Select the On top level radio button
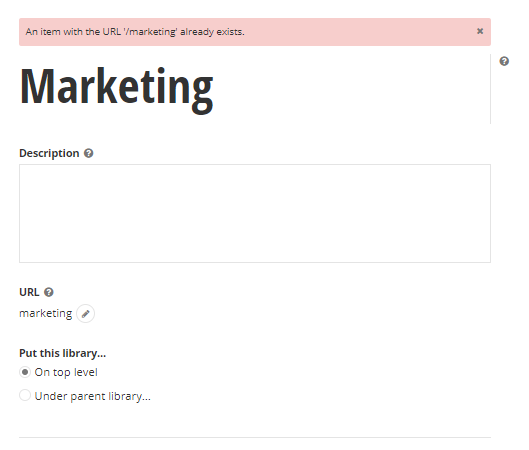The width and height of the screenshot is (529, 450). click(x=25, y=372)
